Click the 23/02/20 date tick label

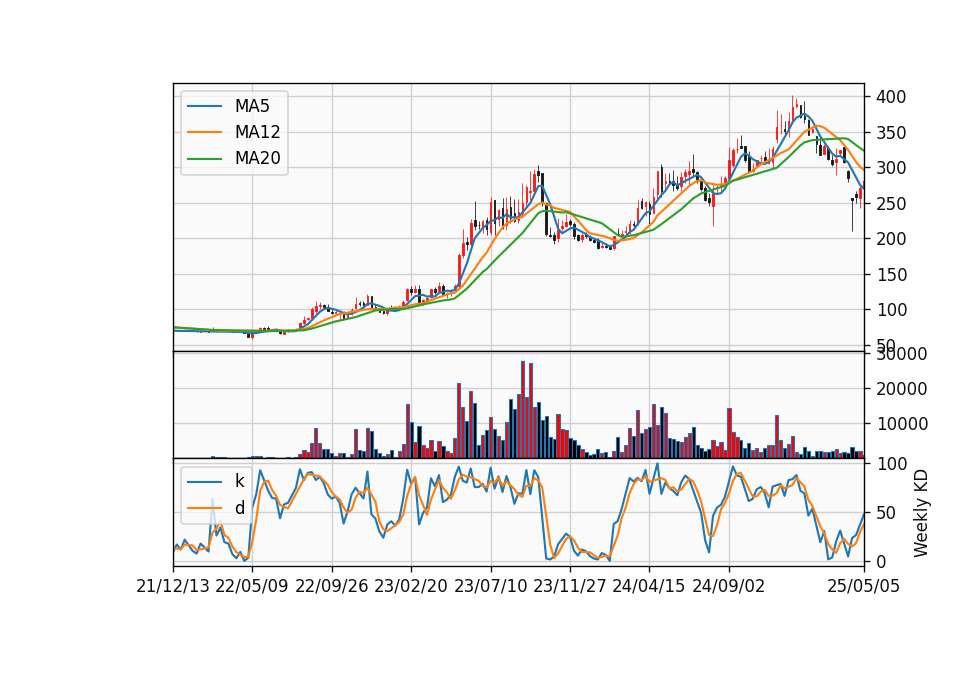click(411, 587)
